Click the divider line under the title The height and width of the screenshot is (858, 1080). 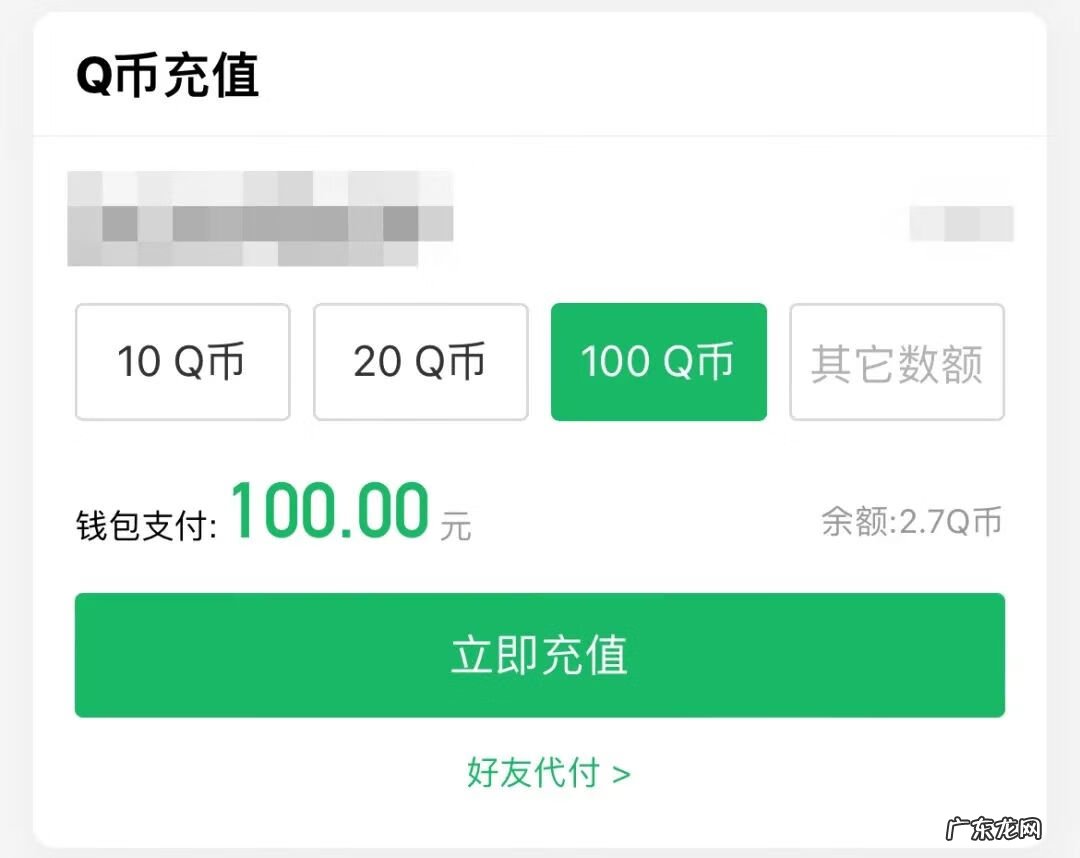540,136
